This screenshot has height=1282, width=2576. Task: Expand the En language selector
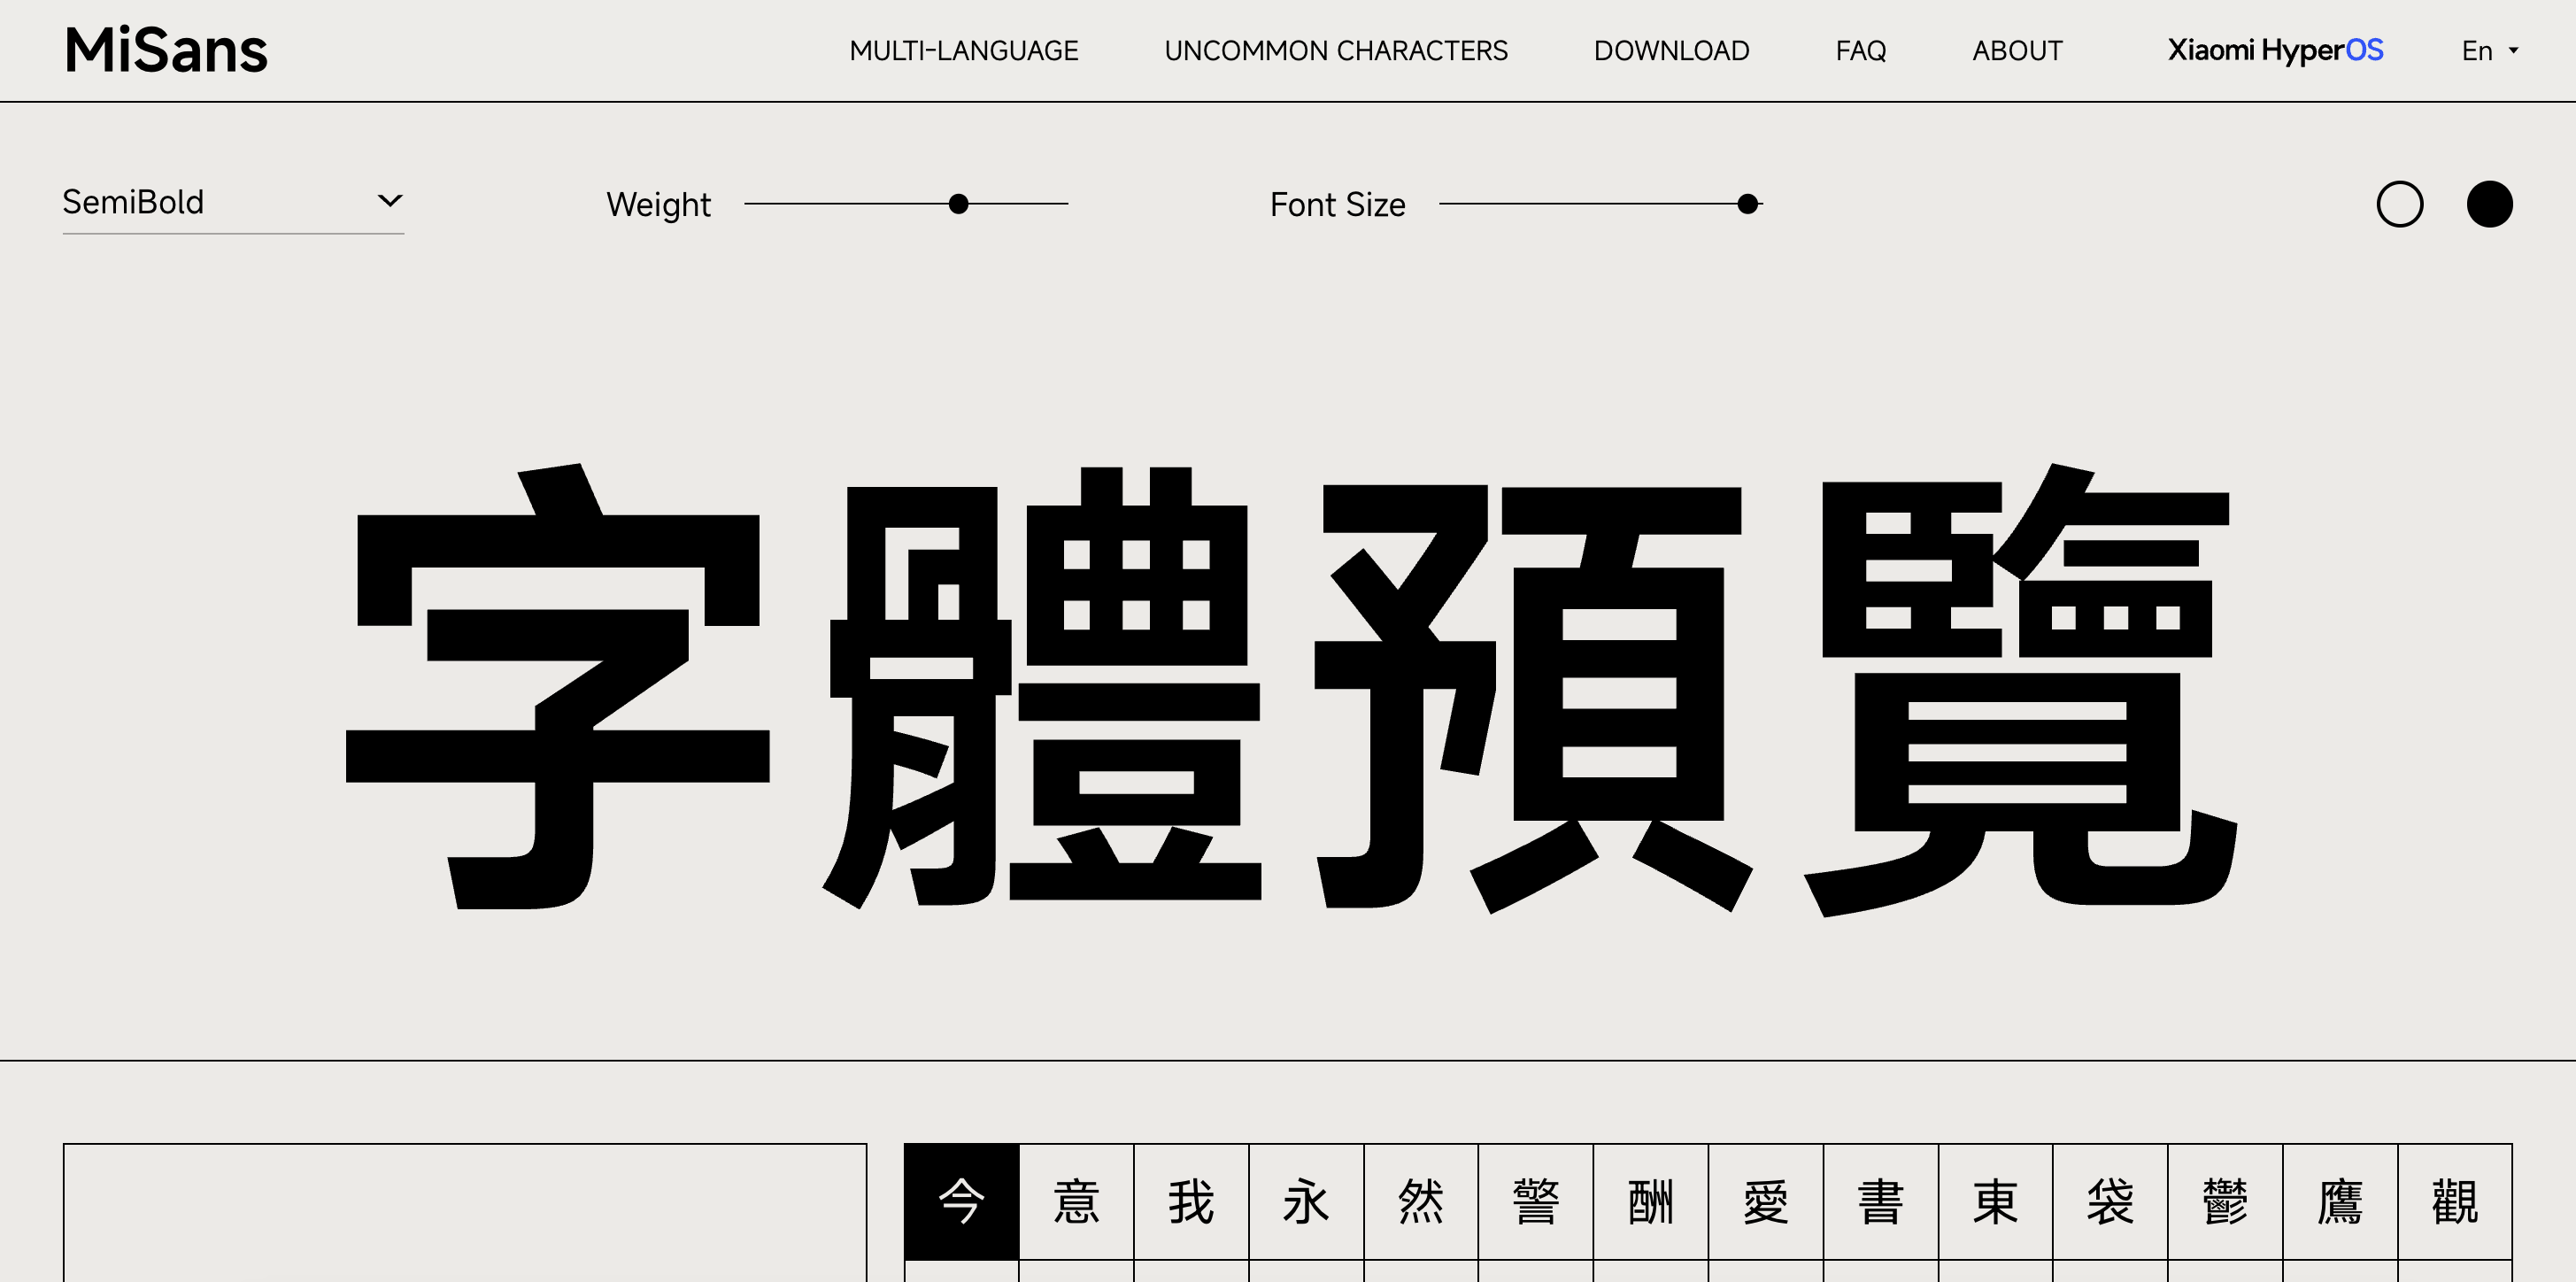pos(2489,51)
